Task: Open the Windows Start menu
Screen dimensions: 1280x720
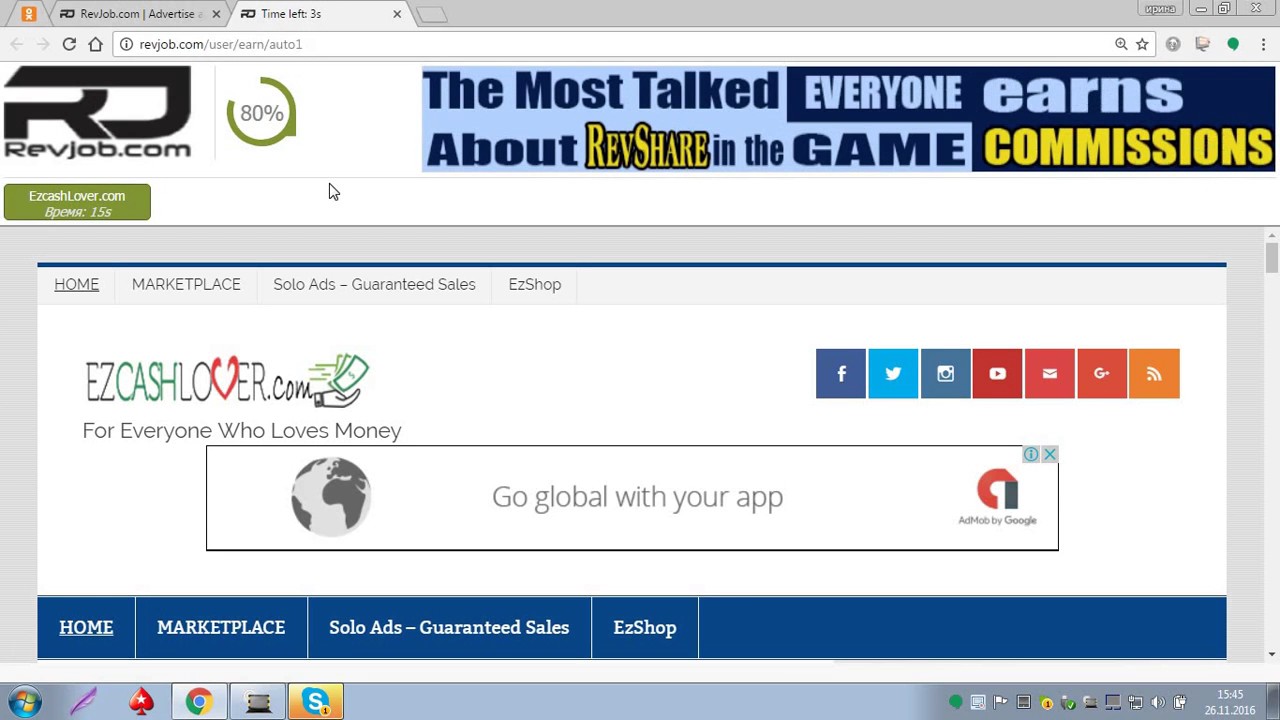Action: coord(24,702)
